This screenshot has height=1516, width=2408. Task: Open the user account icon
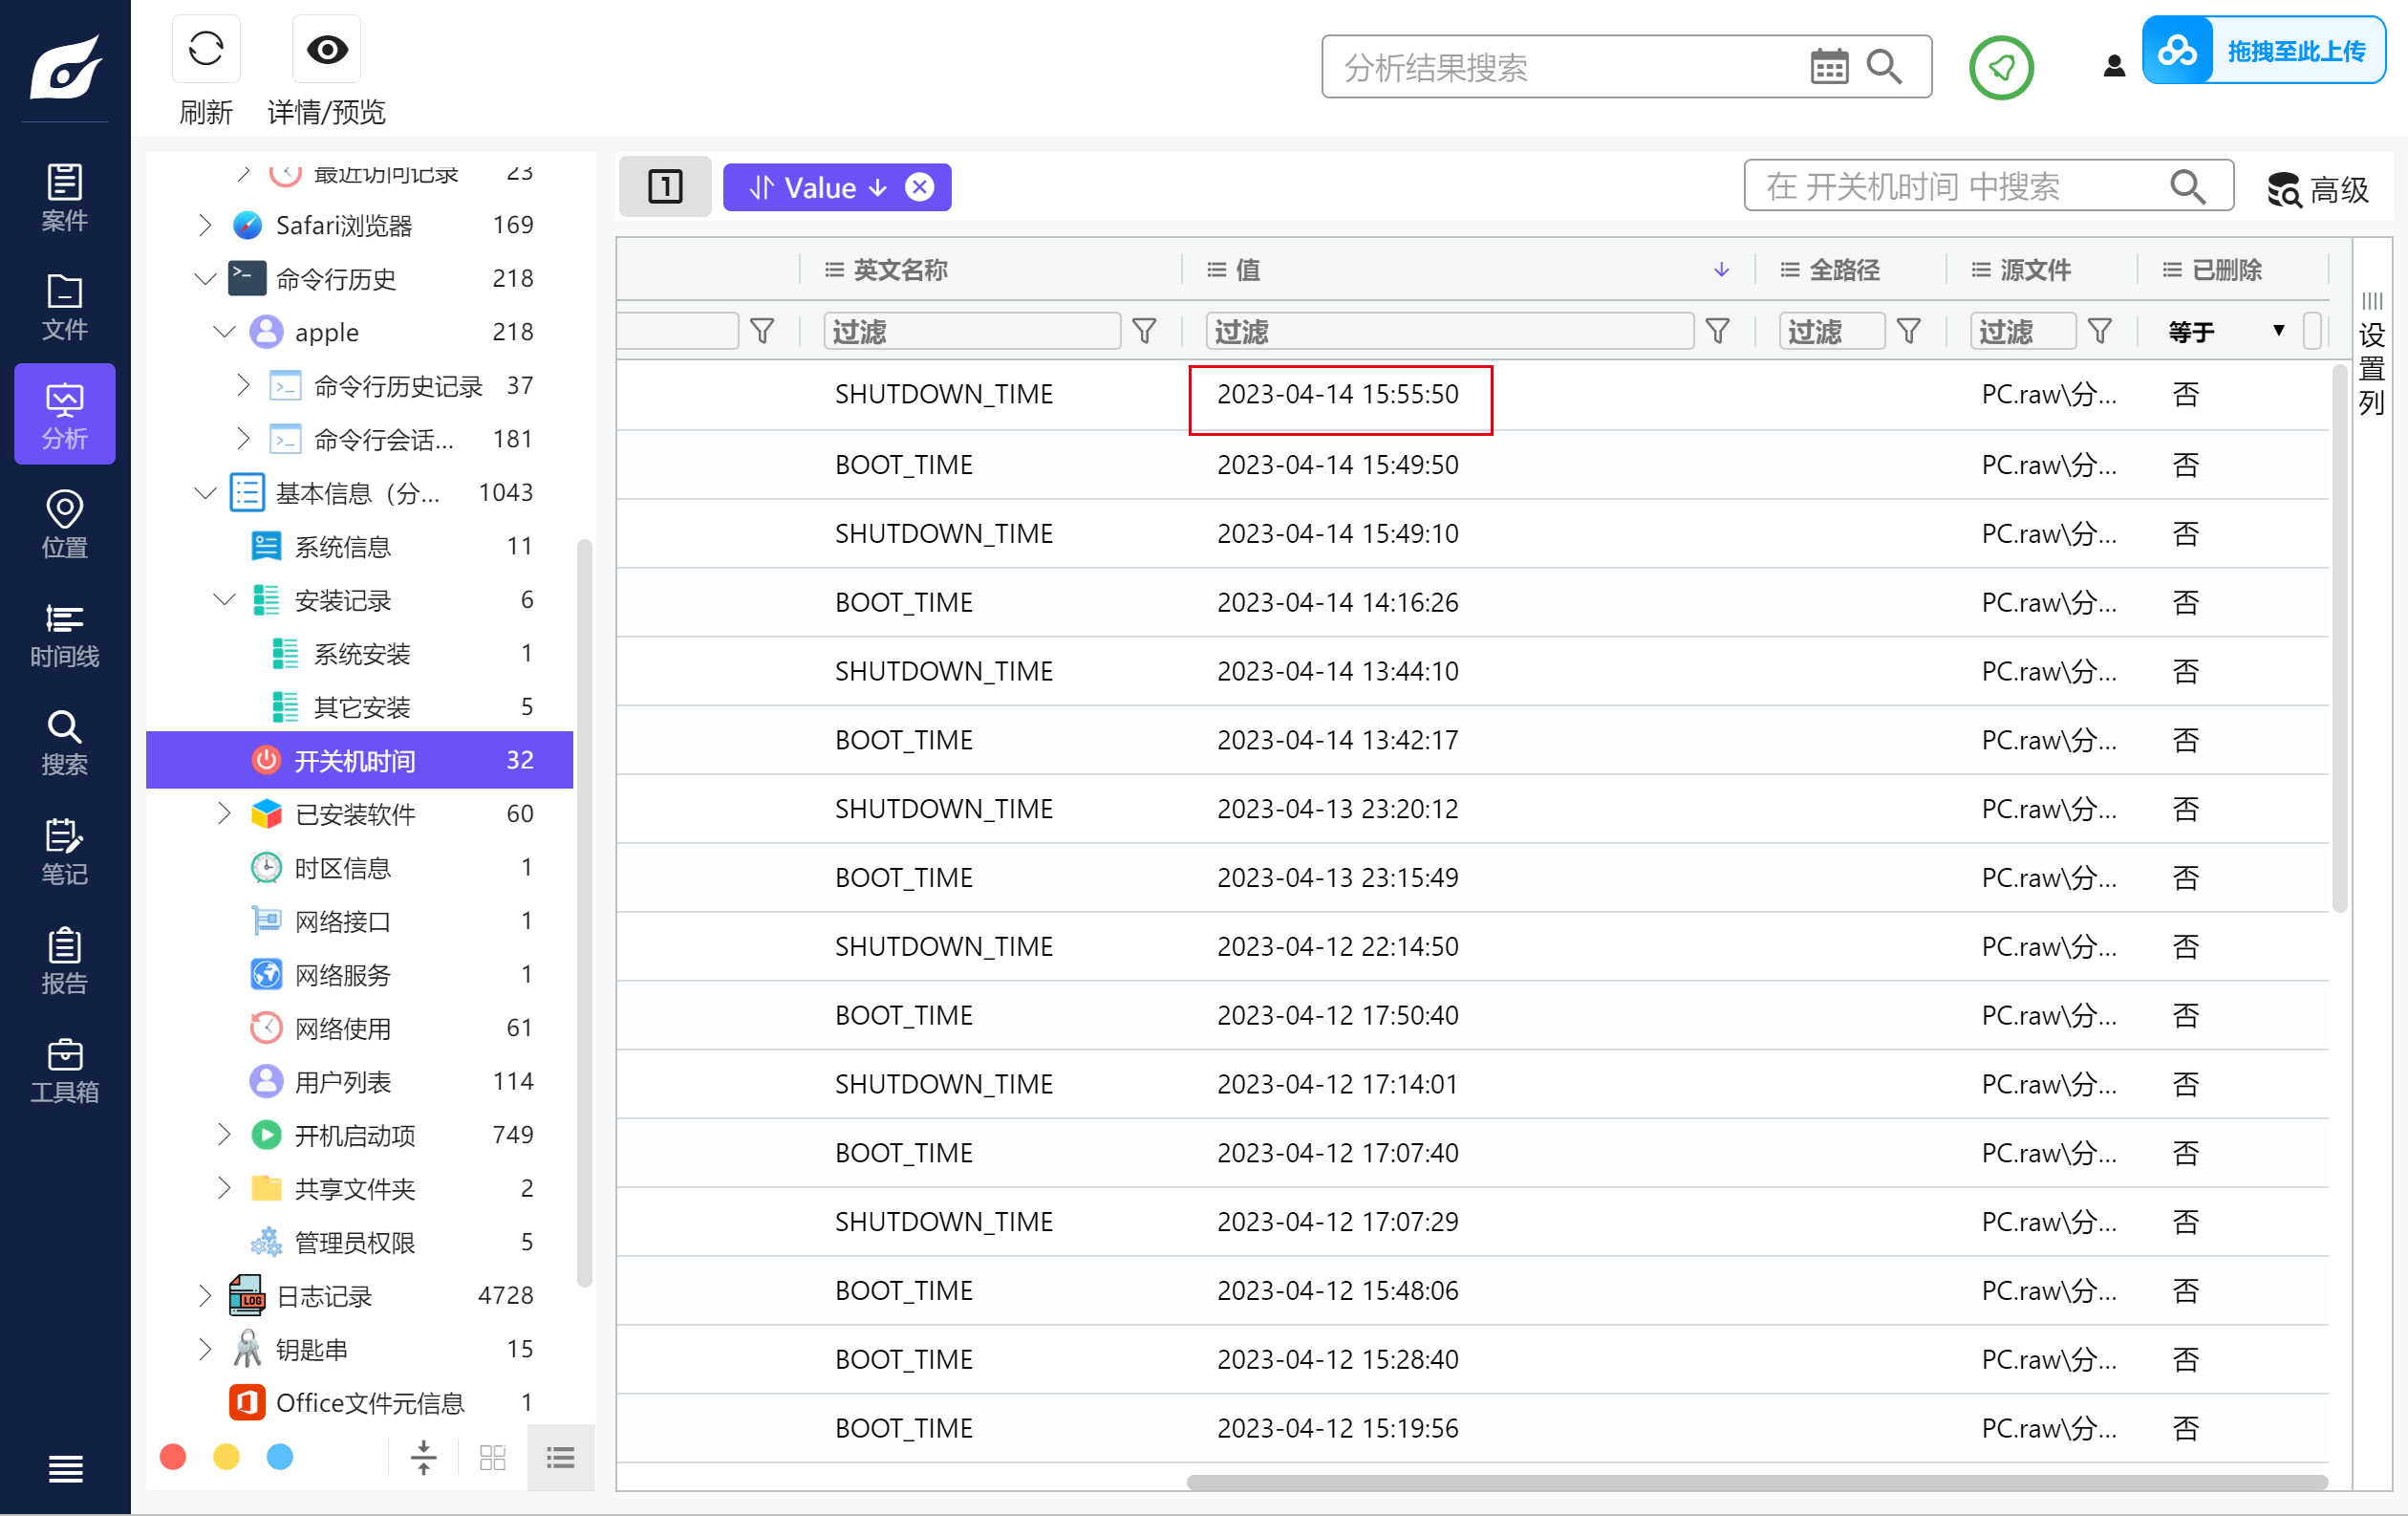click(2113, 66)
